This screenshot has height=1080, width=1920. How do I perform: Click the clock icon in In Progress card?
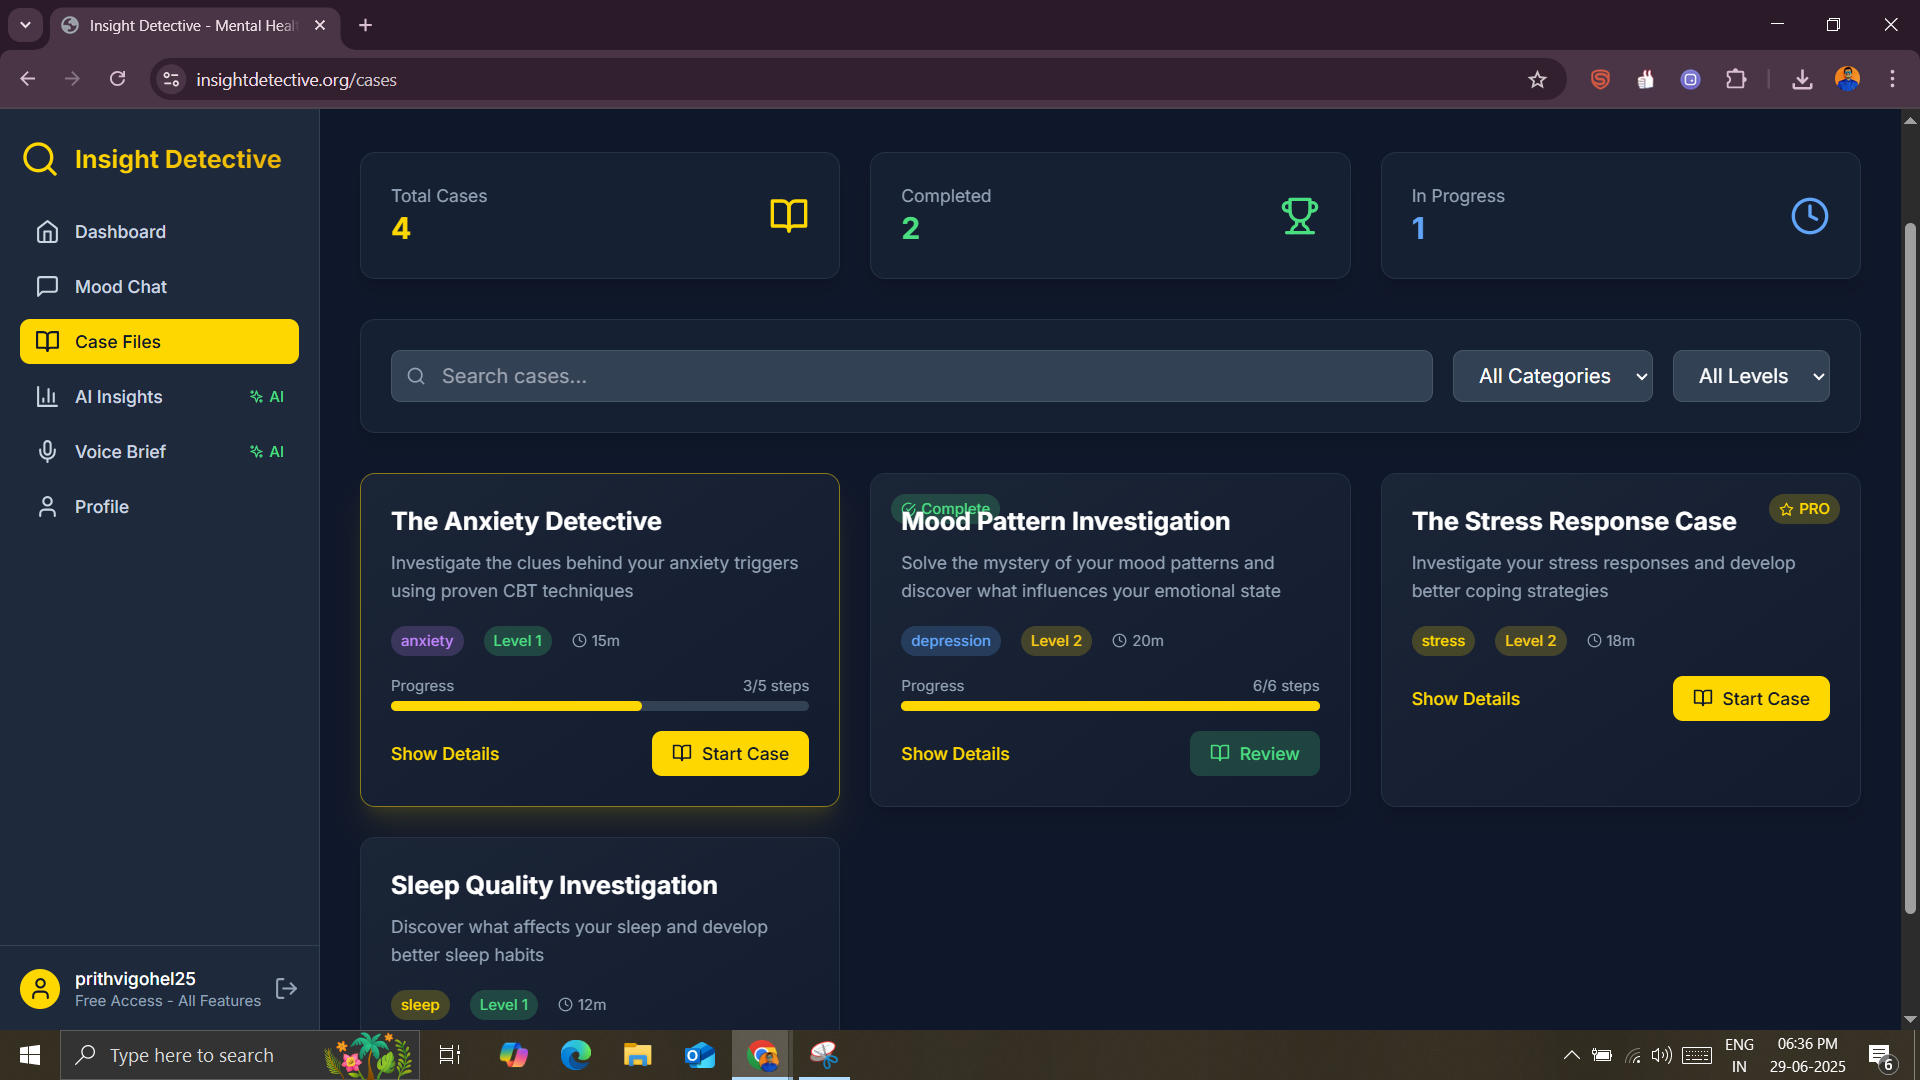click(1809, 216)
